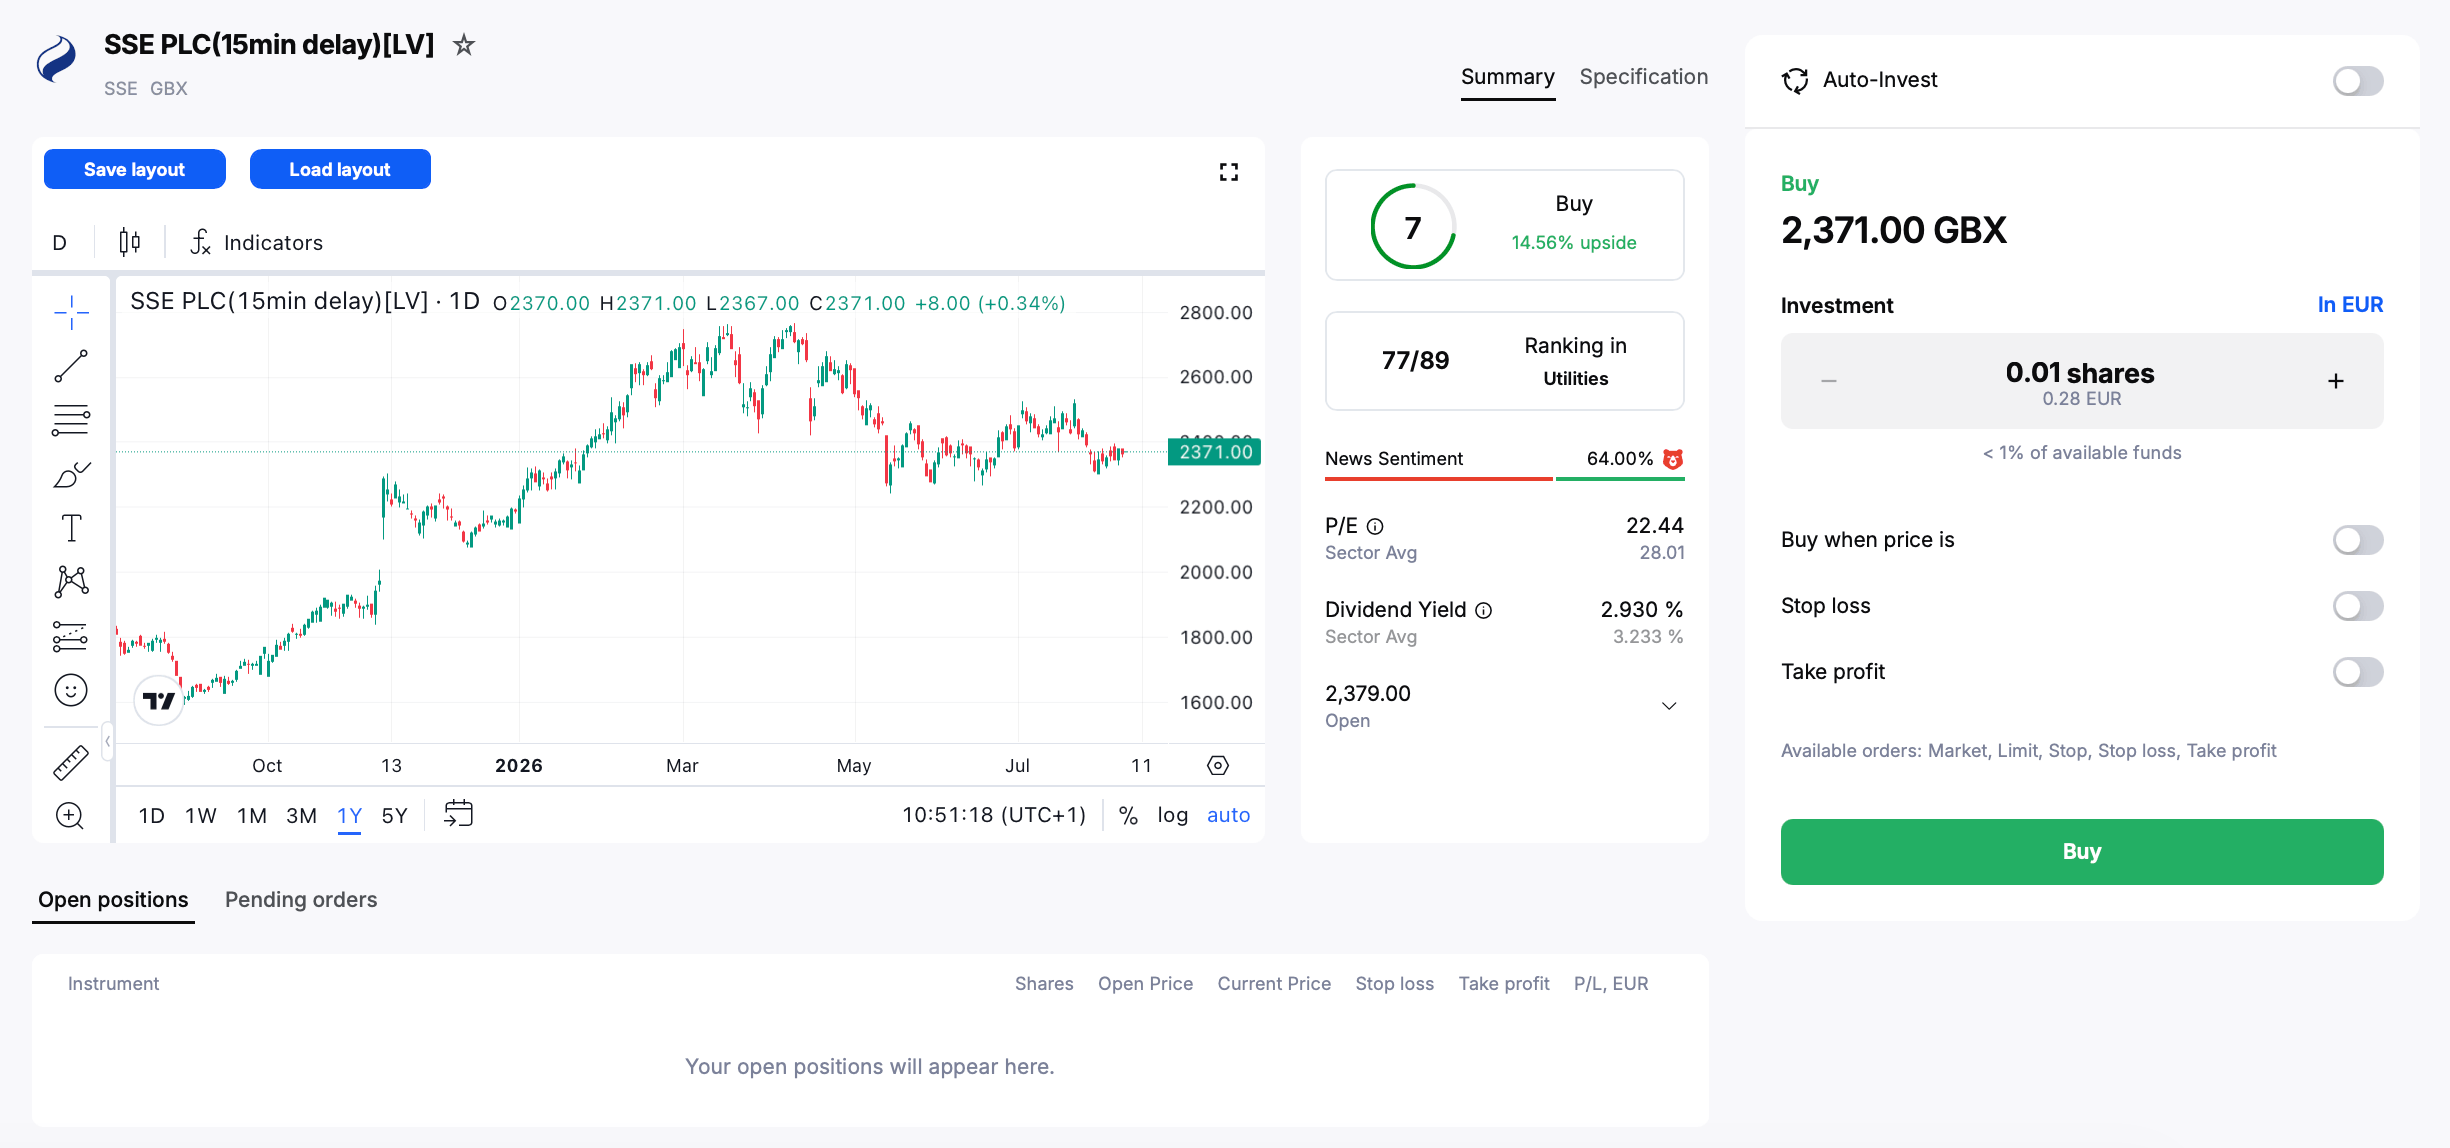
Task: Toggle log scale on chart
Action: (1173, 815)
